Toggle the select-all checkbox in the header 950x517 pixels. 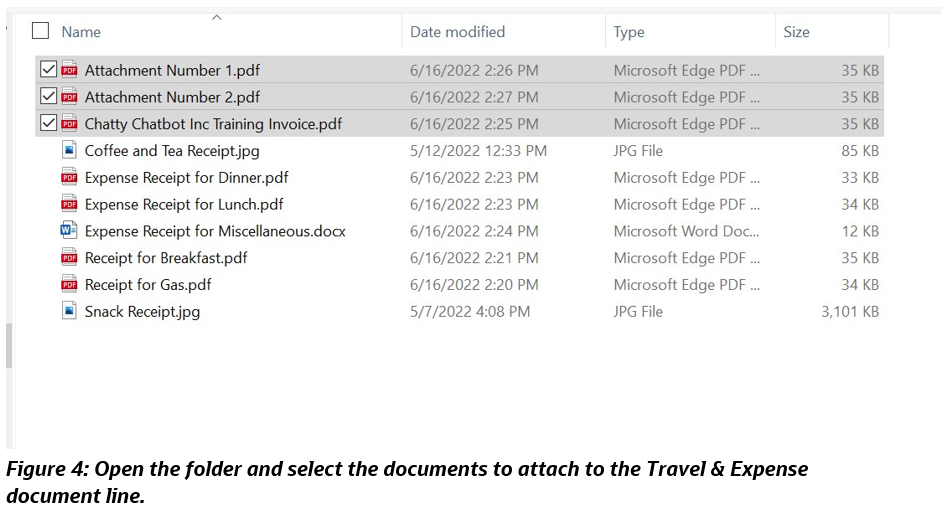pyautogui.click(x=41, y=31)
